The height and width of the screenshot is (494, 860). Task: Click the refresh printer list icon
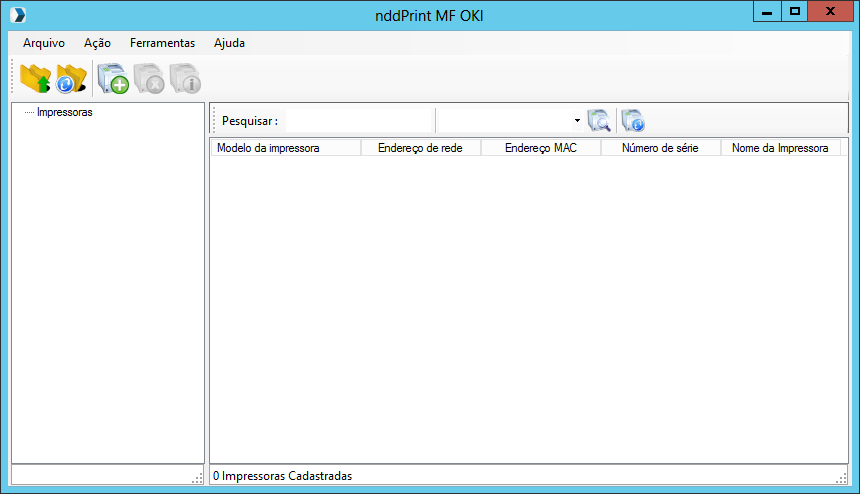(632, 120)
